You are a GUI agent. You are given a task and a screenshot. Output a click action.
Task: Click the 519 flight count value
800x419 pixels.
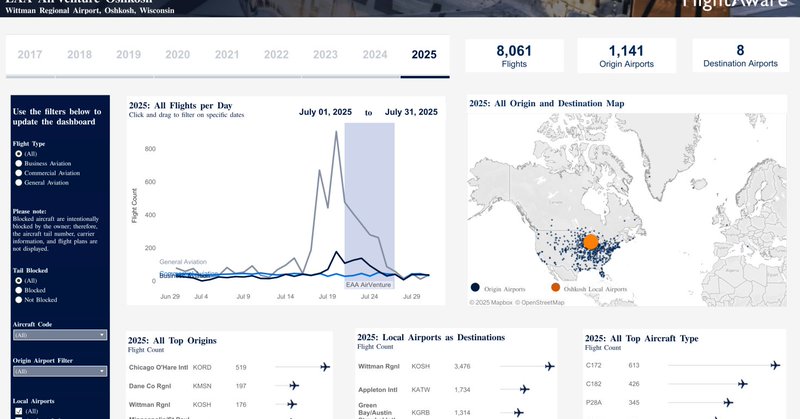pyautogui.click(x=241, y=367)
